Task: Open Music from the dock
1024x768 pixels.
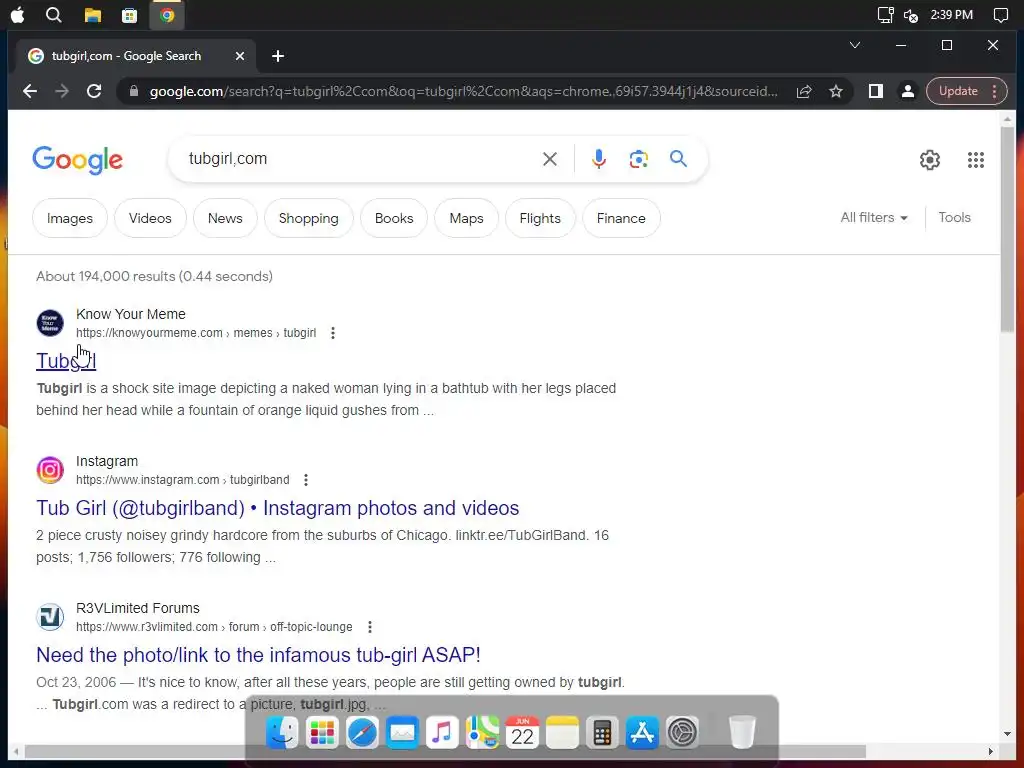Action: coord(442,732)
